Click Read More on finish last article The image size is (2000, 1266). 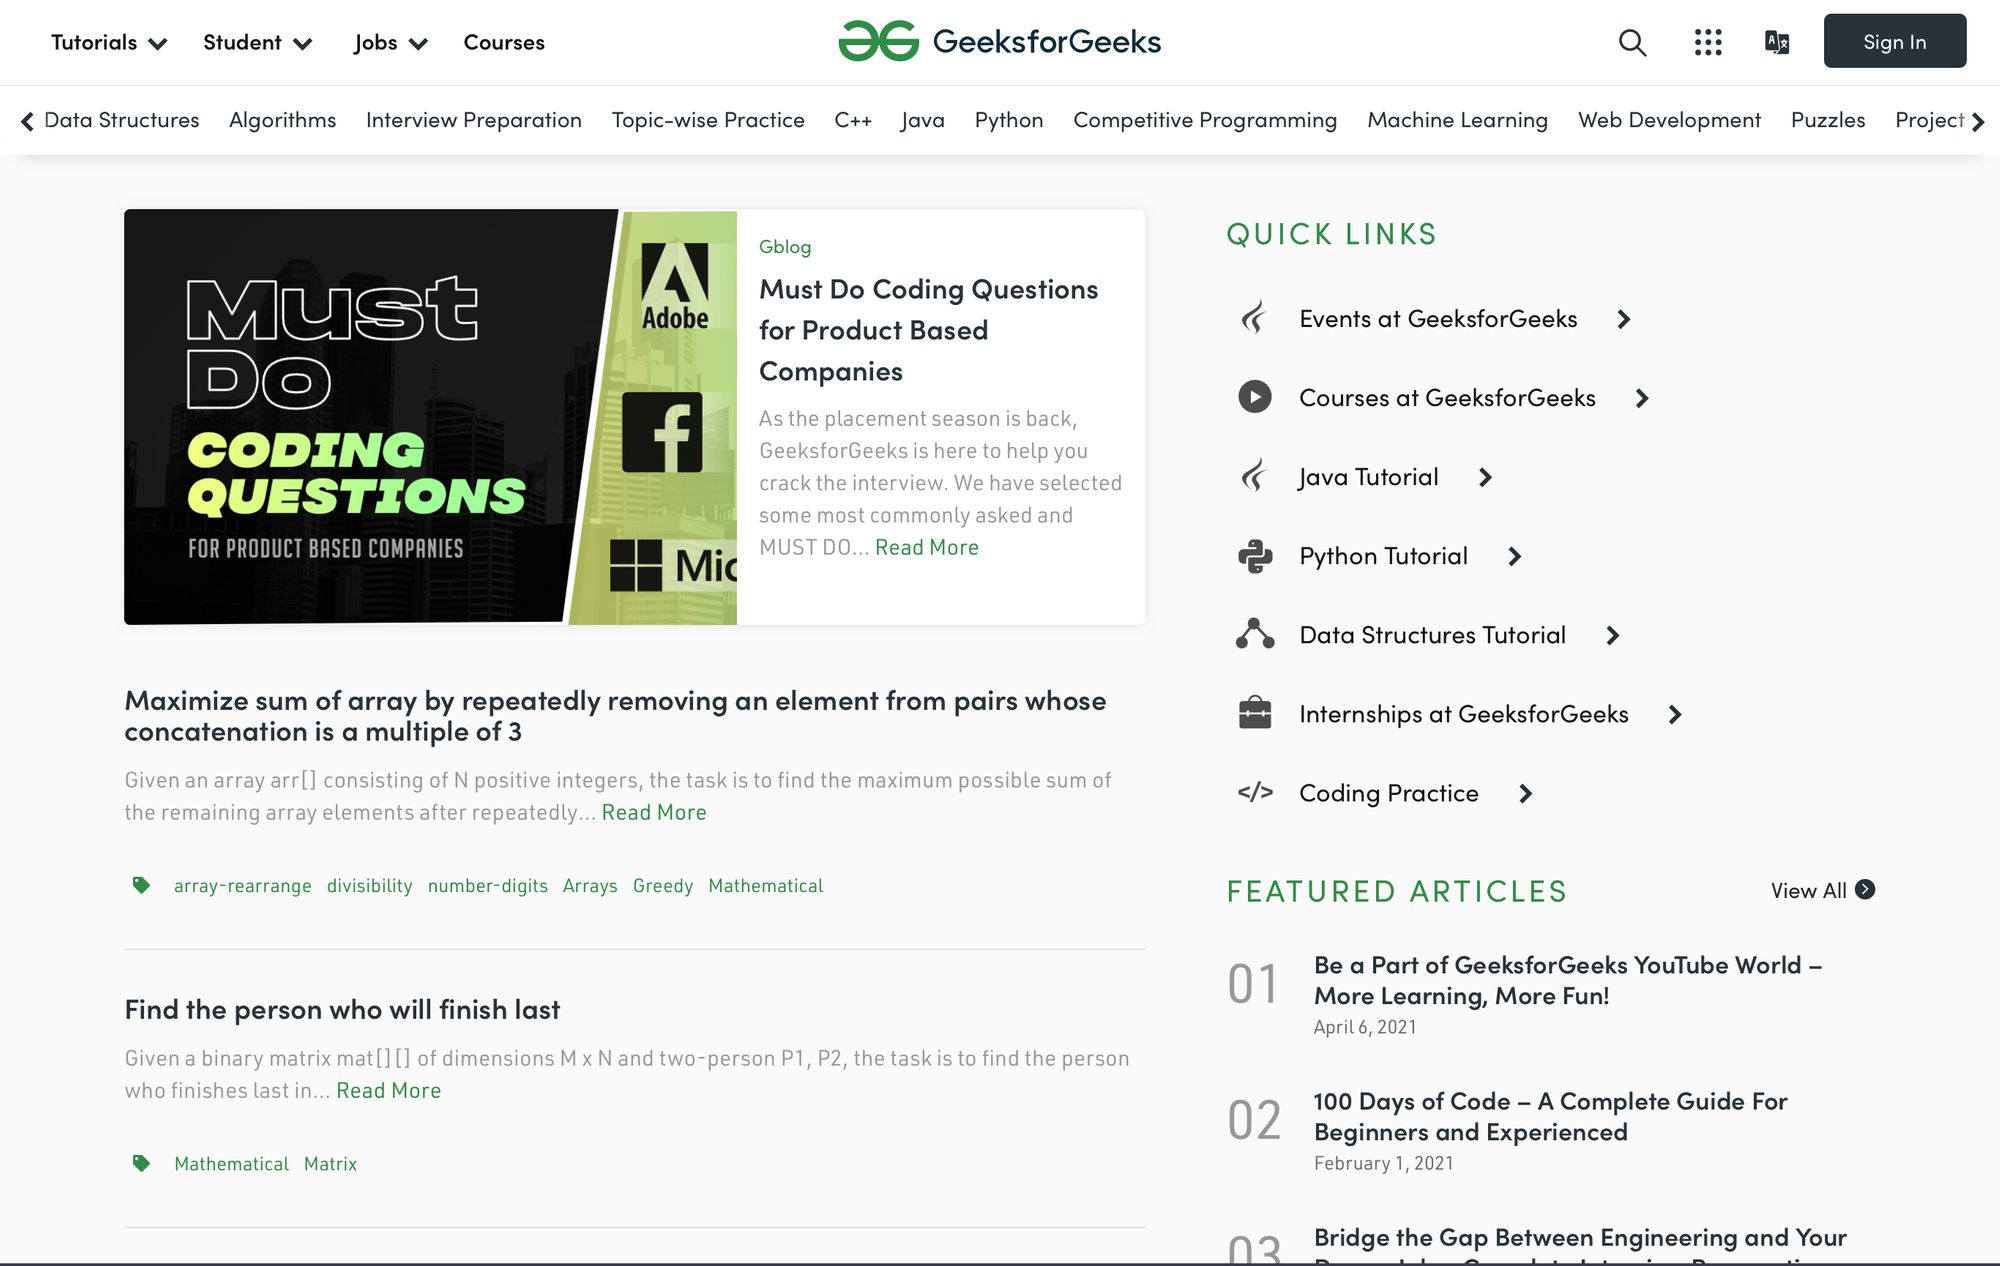pyautogui.click(x=389, y=1090)
